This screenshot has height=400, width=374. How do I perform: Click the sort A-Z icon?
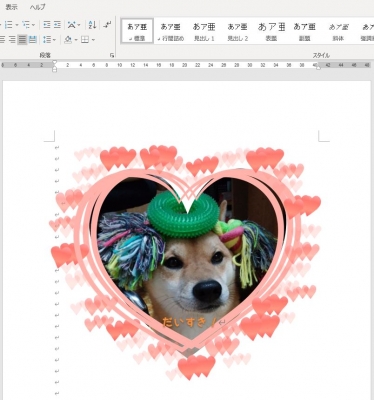pos(92,25)
